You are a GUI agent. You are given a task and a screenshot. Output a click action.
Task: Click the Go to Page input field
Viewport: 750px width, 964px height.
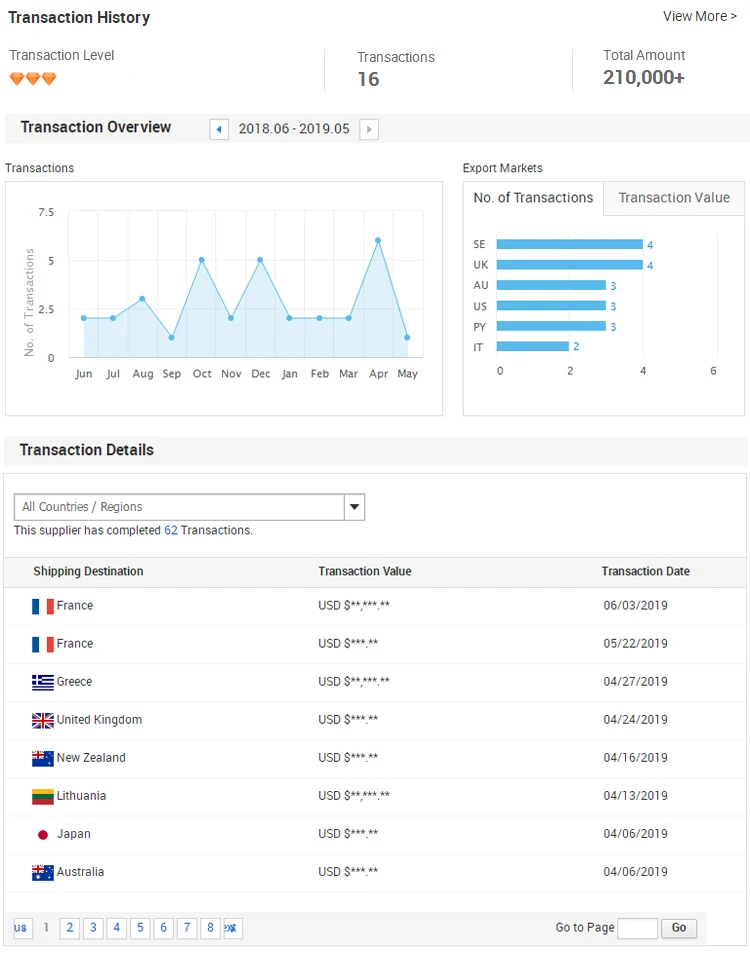(637, 928)
